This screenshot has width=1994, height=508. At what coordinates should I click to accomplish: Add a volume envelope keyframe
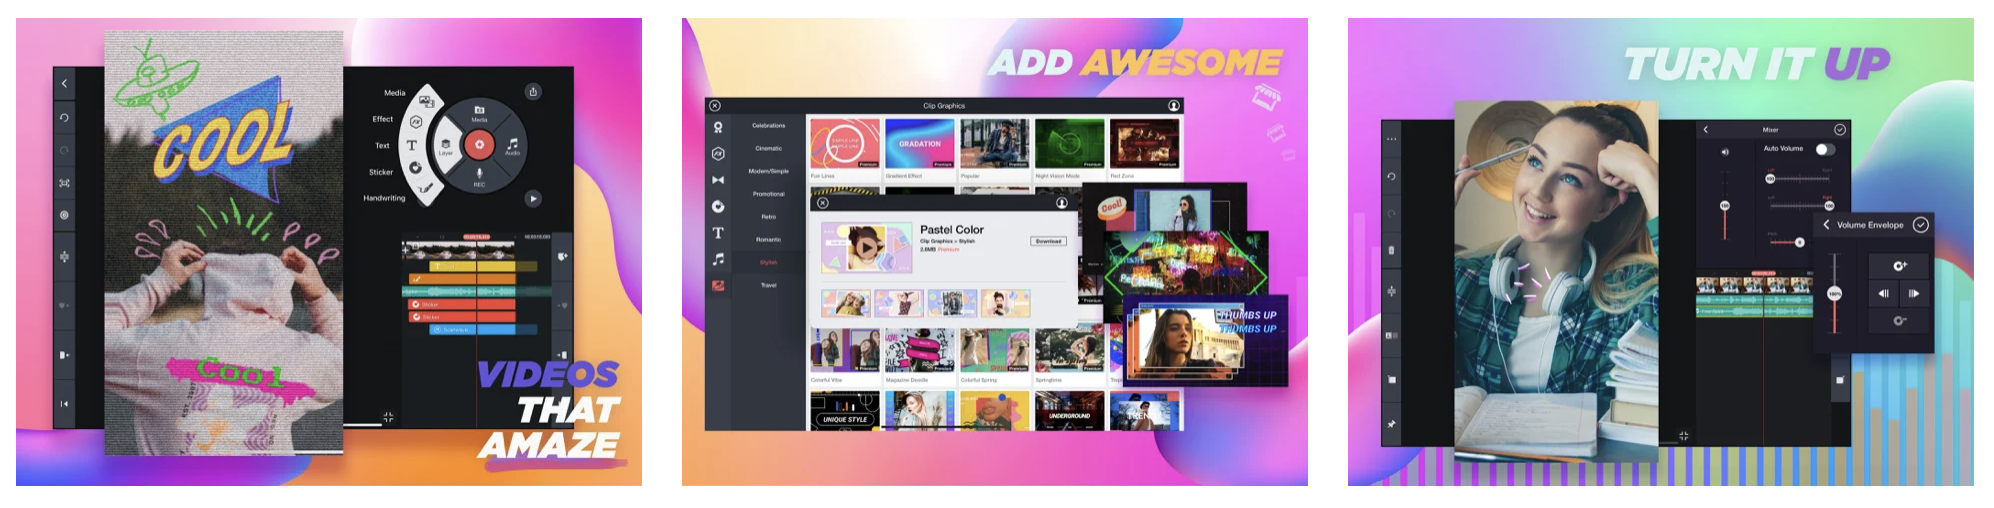pos(1899,266)
